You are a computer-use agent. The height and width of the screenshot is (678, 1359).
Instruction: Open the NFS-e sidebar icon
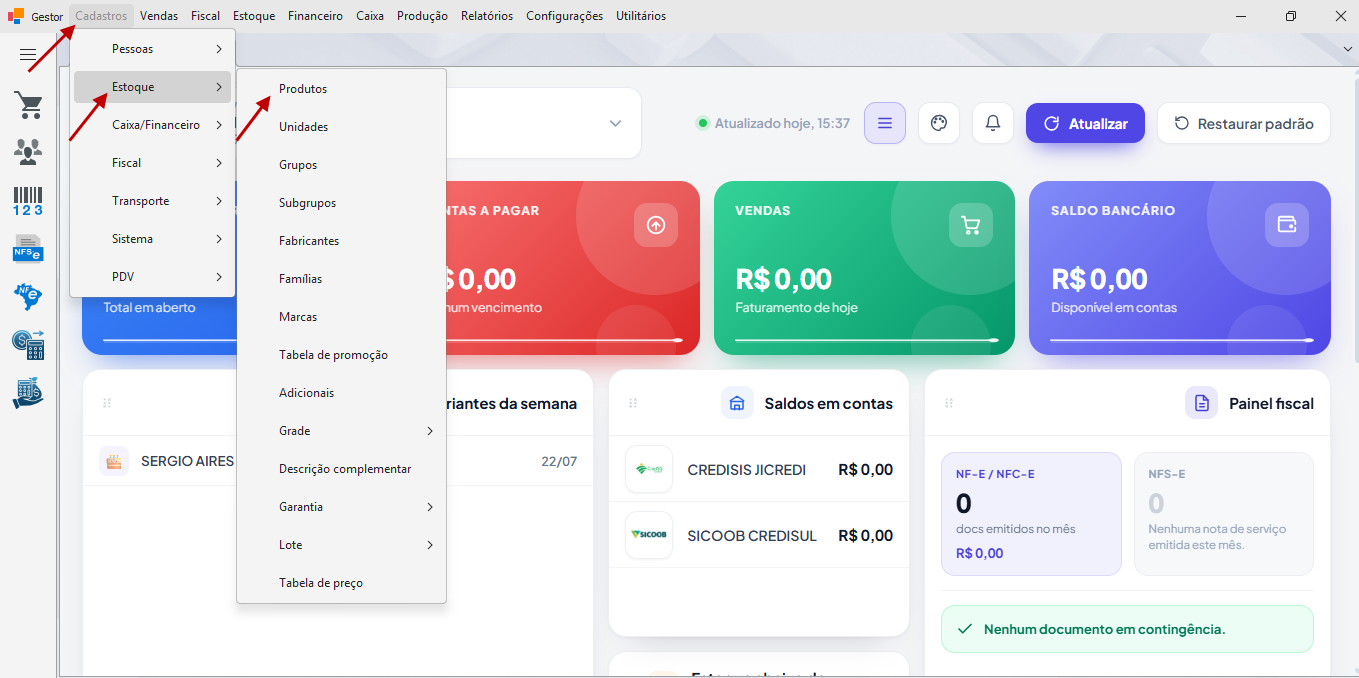28,248
